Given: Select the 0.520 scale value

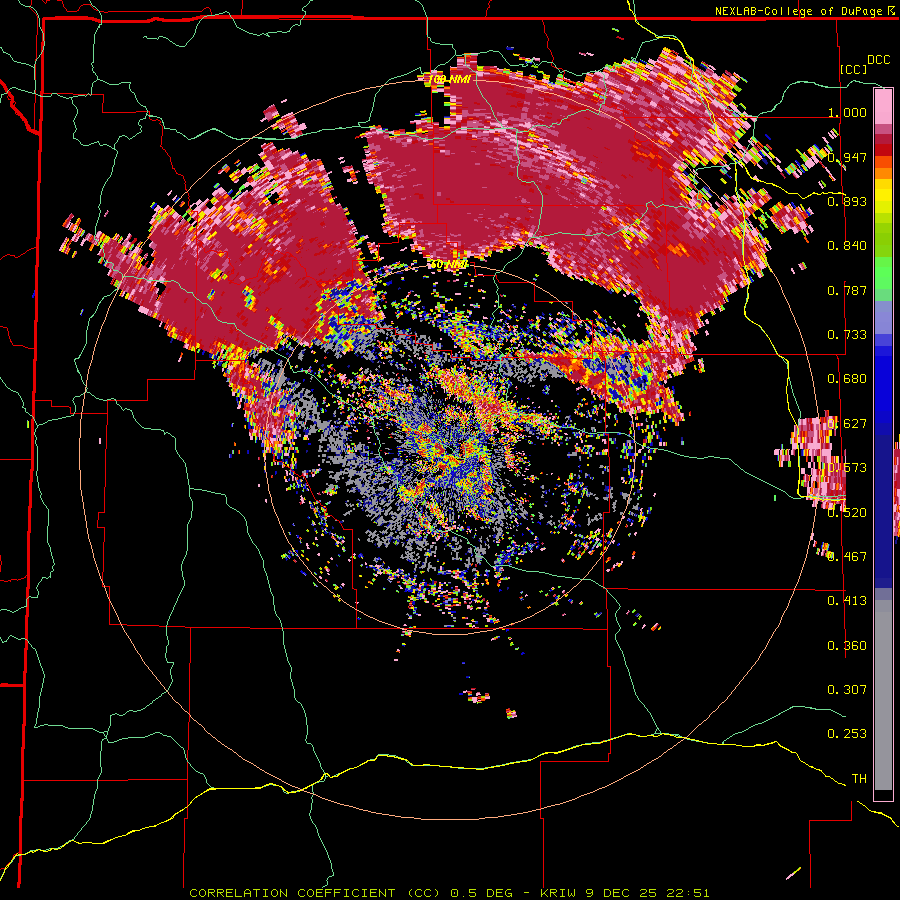Looking at the screenshot, I should pyautogui.click(x=847, y=512).
